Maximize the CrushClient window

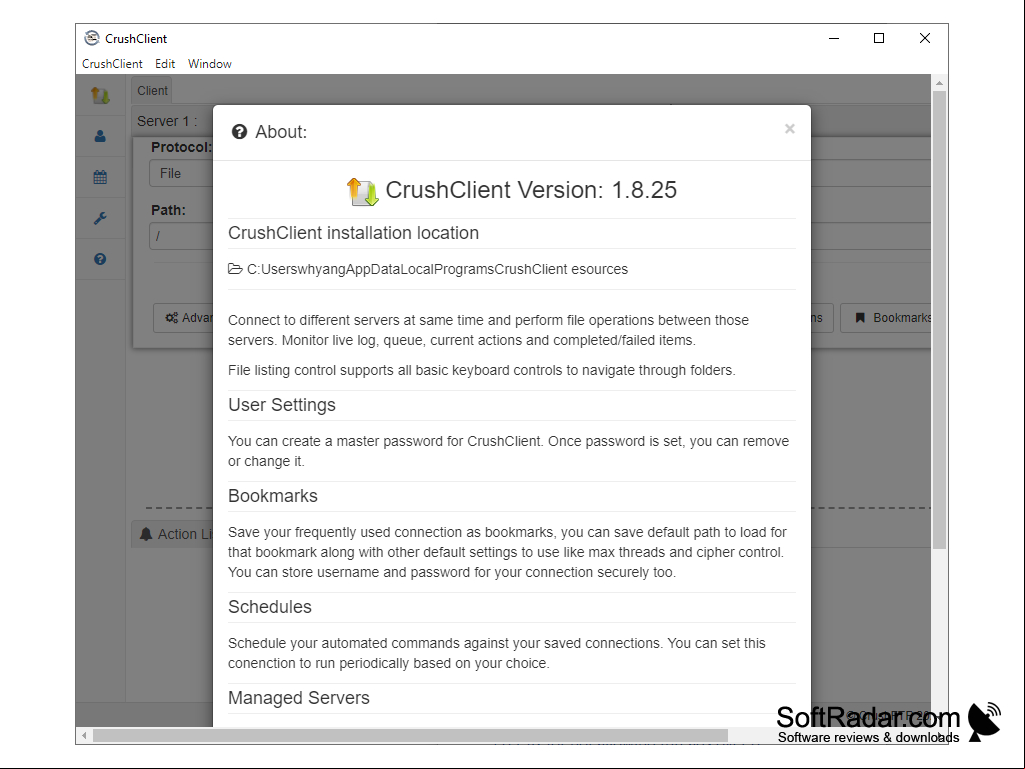click(879, 38)
